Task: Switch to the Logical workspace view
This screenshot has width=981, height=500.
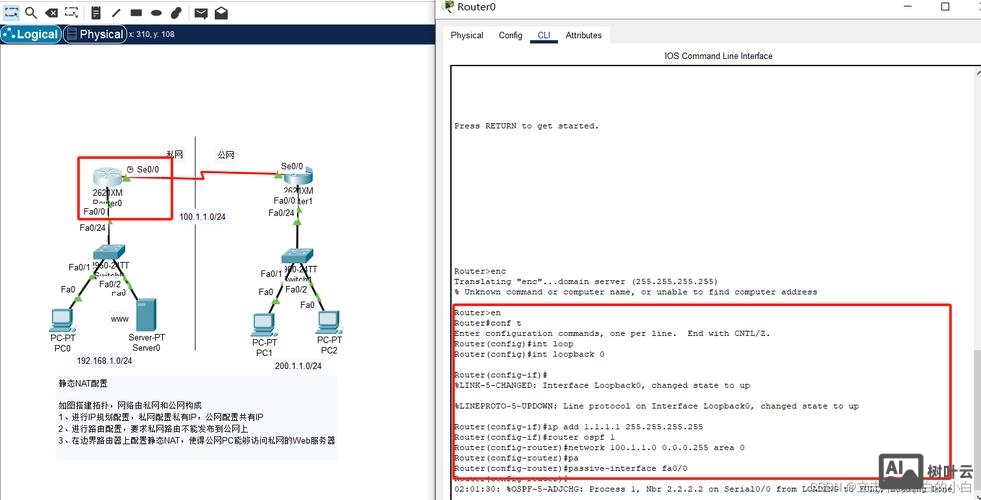Action: (32, 34)
